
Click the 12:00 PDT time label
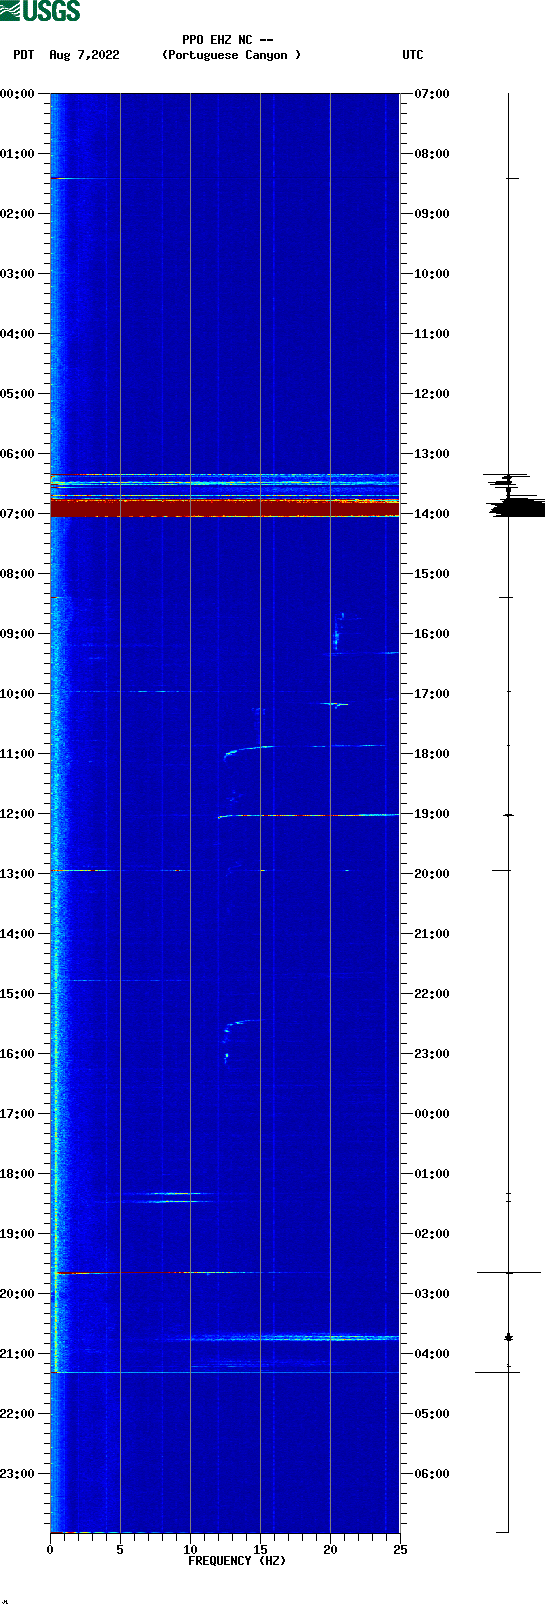[17, 814]
